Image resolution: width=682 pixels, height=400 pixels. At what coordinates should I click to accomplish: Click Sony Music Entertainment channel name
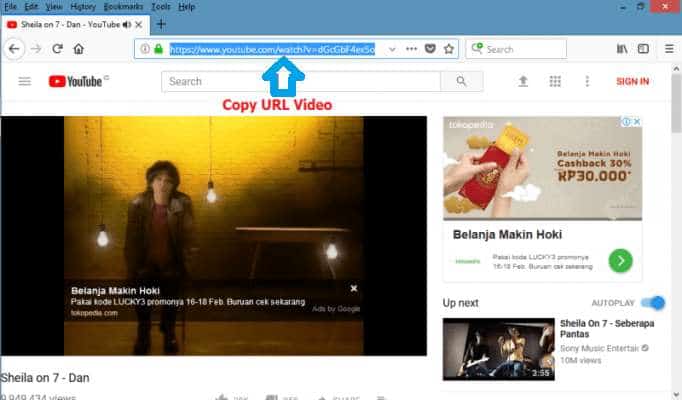coord(600,348)
